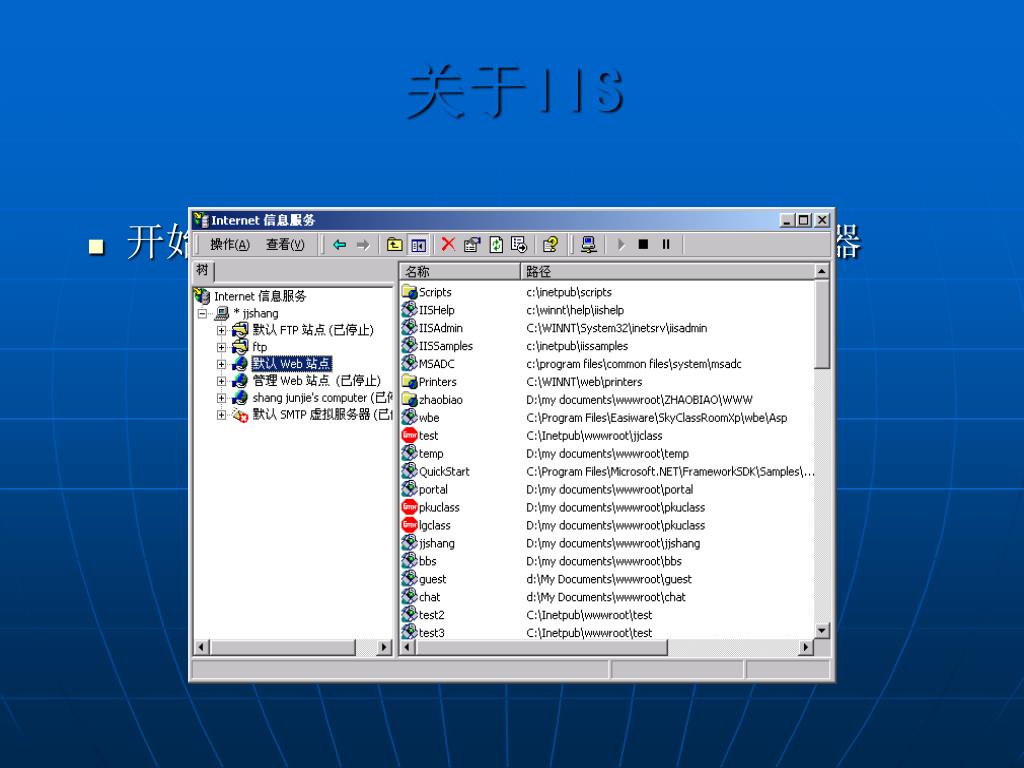
Task: Select shang junjie's computer tree item
Action: [x=322, y=398]
